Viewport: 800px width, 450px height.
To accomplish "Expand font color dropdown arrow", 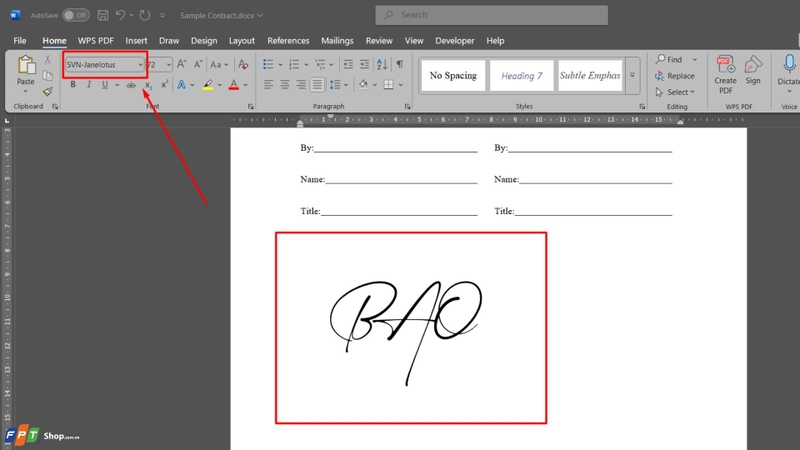I will pos(245,85).
